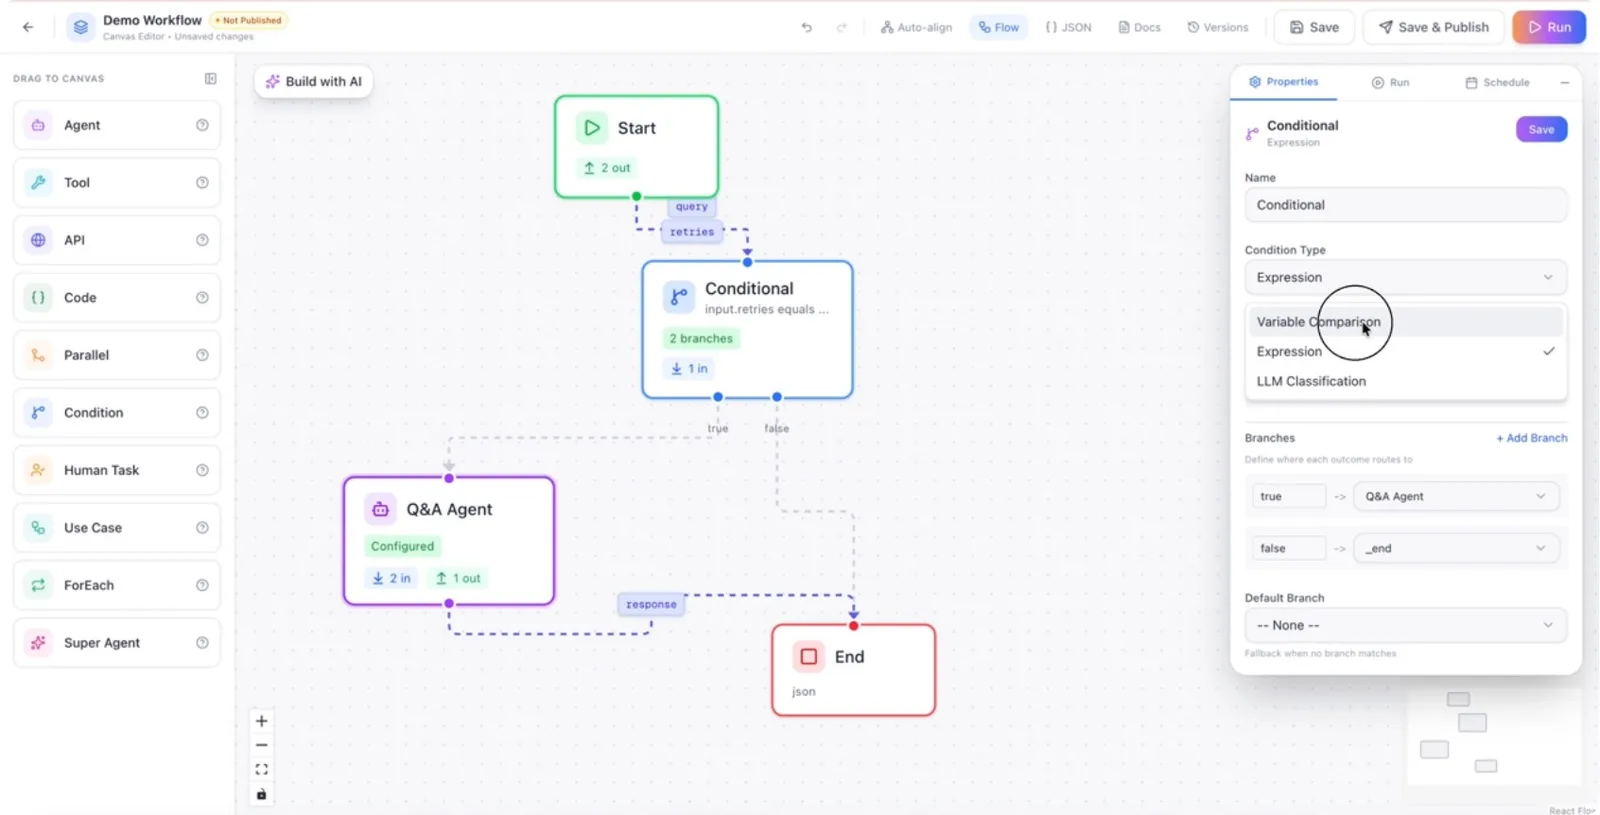Click the help icon beside Tool
The image size is (1600, 815).
pyautogui.click(x=202, y=183)
